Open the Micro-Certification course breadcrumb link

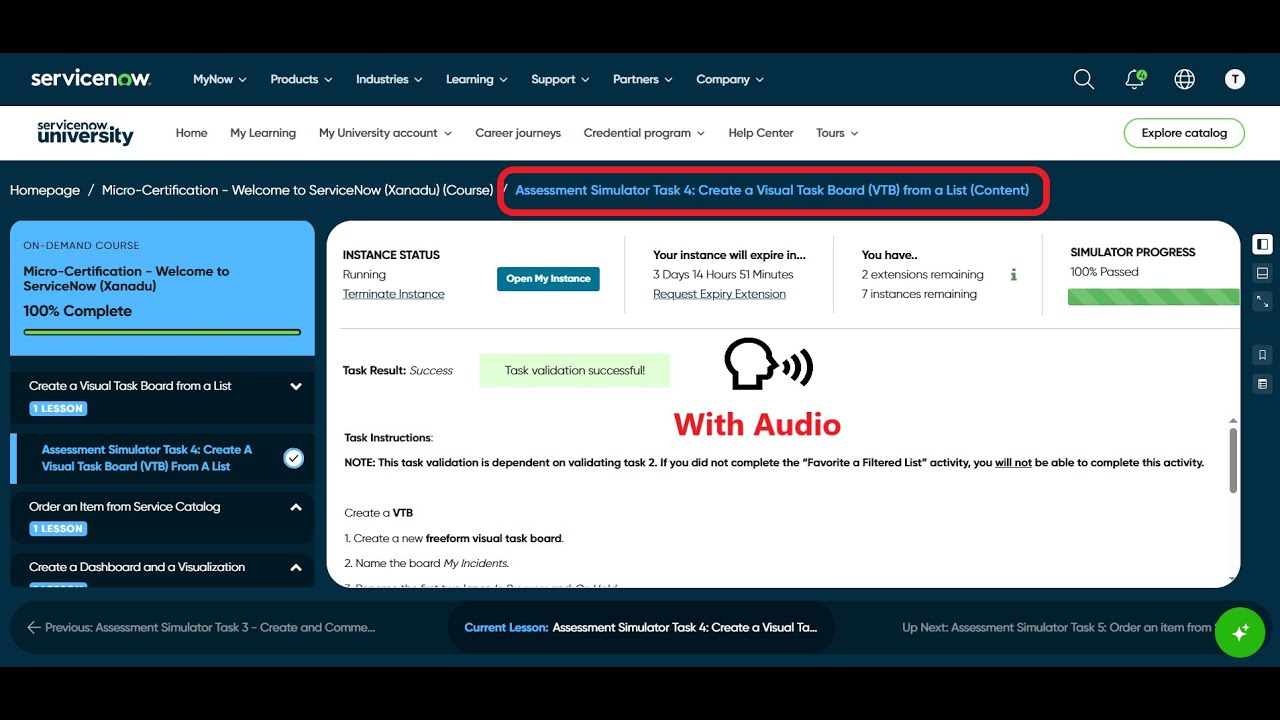[298, 190]
